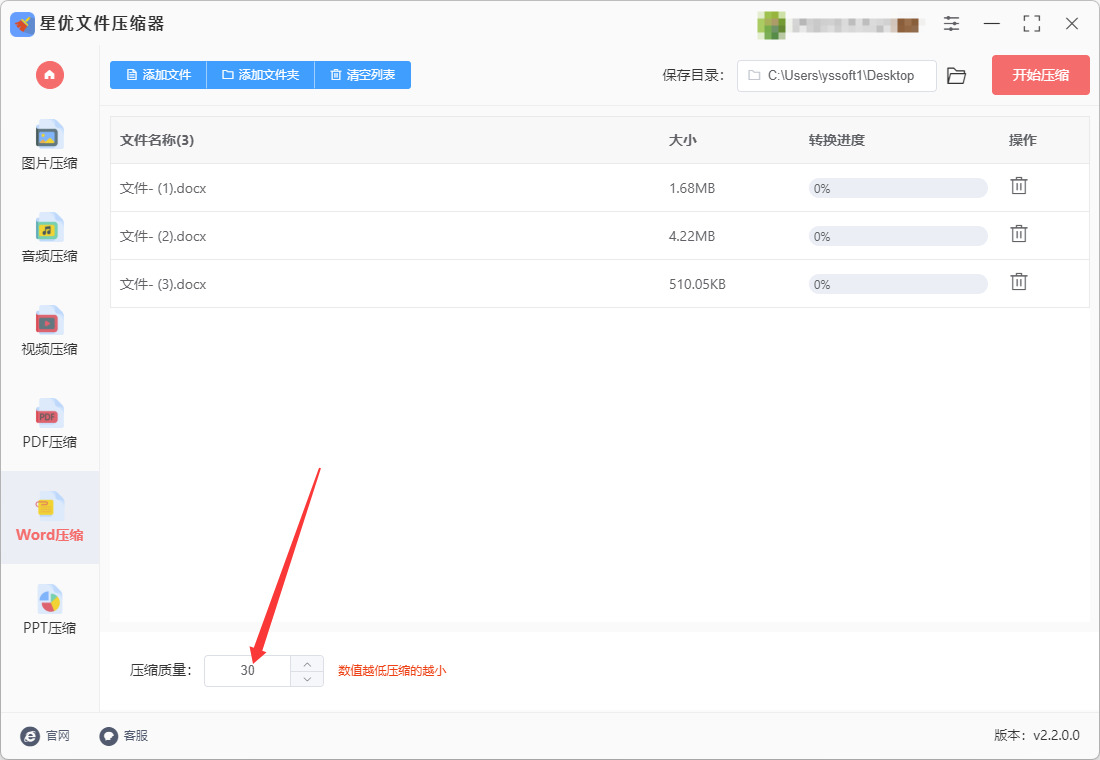
Task: Delete 文件- (1).docx from the list
Action: (x=1019, y=186)
